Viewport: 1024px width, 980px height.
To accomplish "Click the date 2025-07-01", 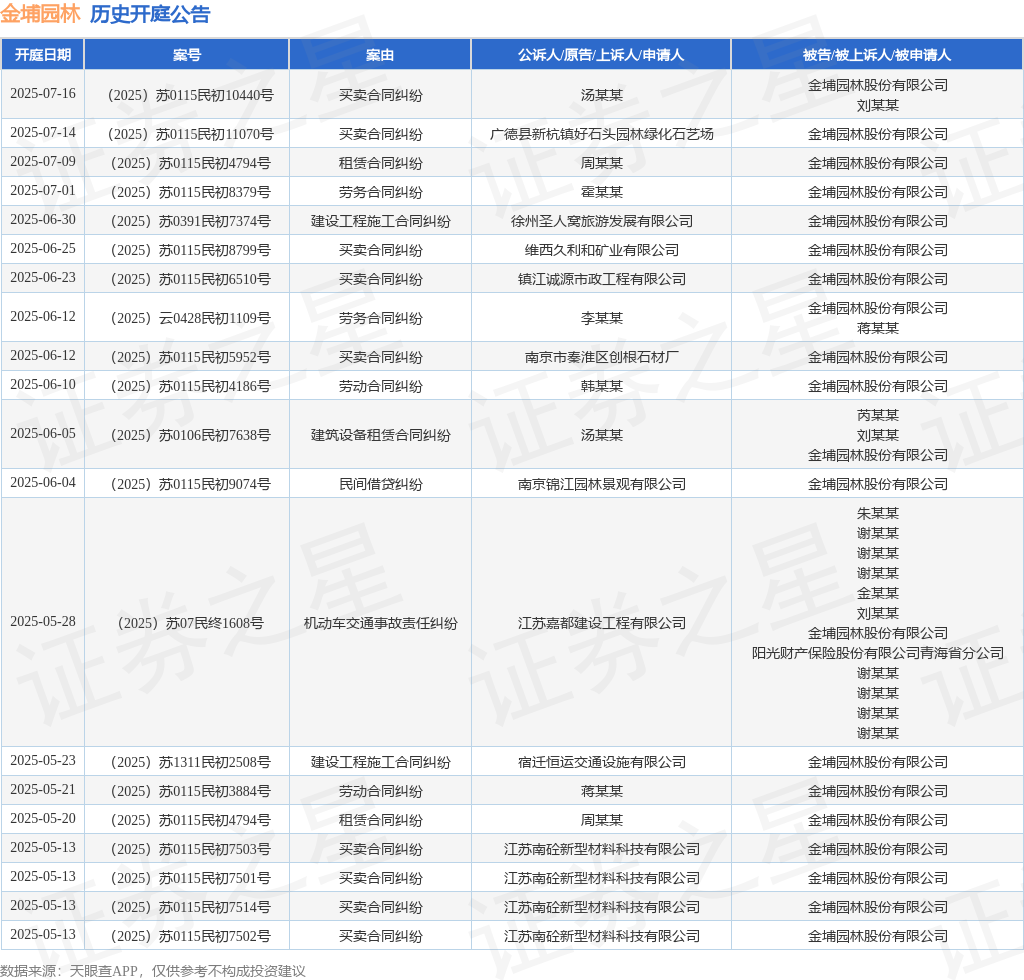I will point(43,190).
